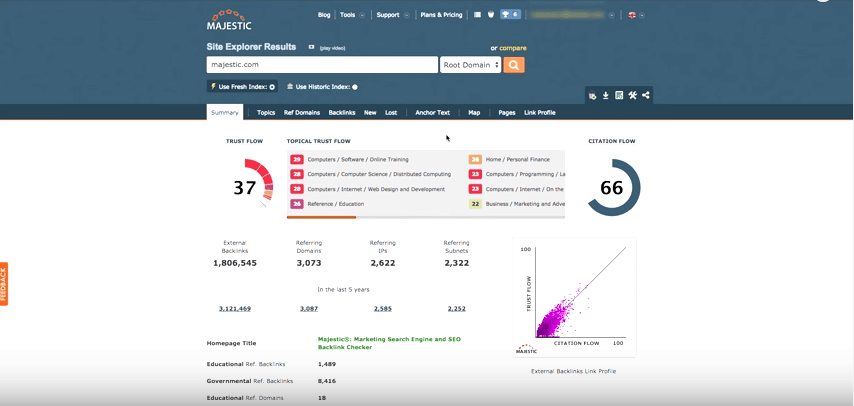Open the Blog menu item
Screen dimensions: 854x406
[x=324, y=15]
